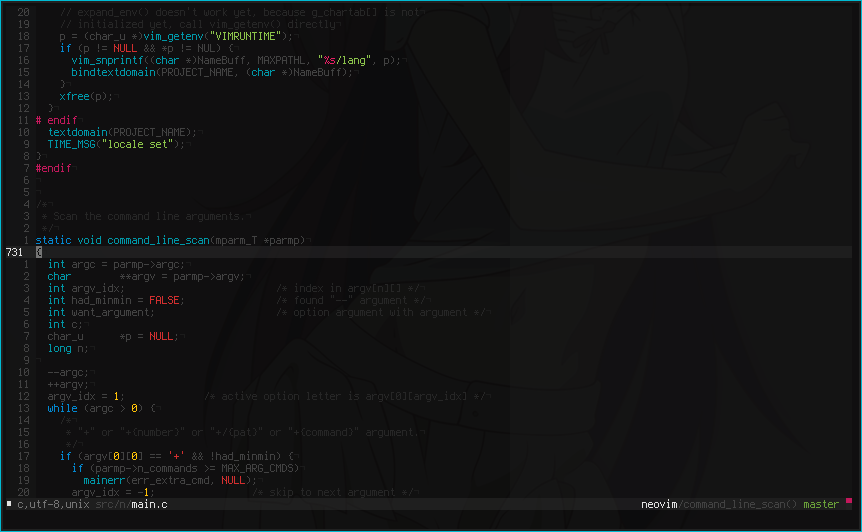This screenshot has height=532, width=862.
Task: Click the comment "// expand_env() doesn't work yet"
Action: 239,12
